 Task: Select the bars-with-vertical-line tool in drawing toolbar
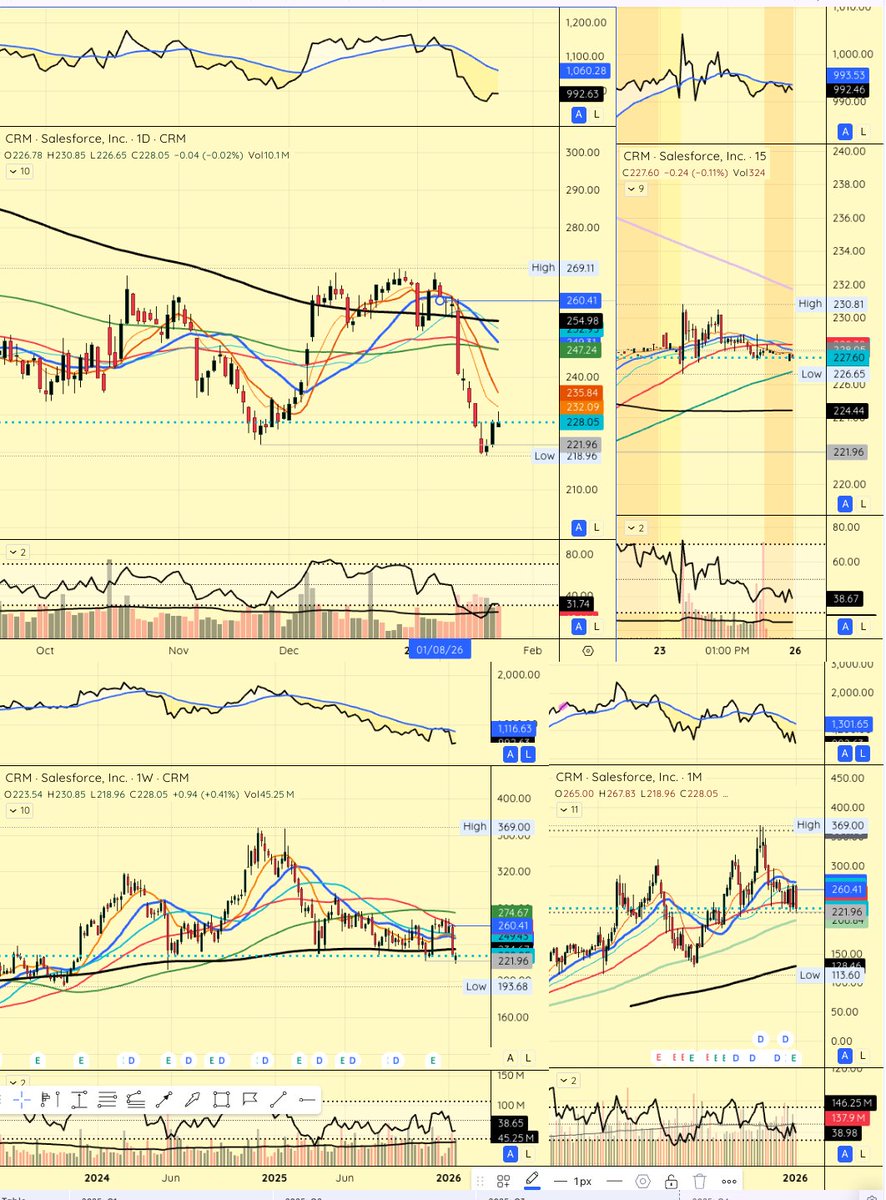50,1099
